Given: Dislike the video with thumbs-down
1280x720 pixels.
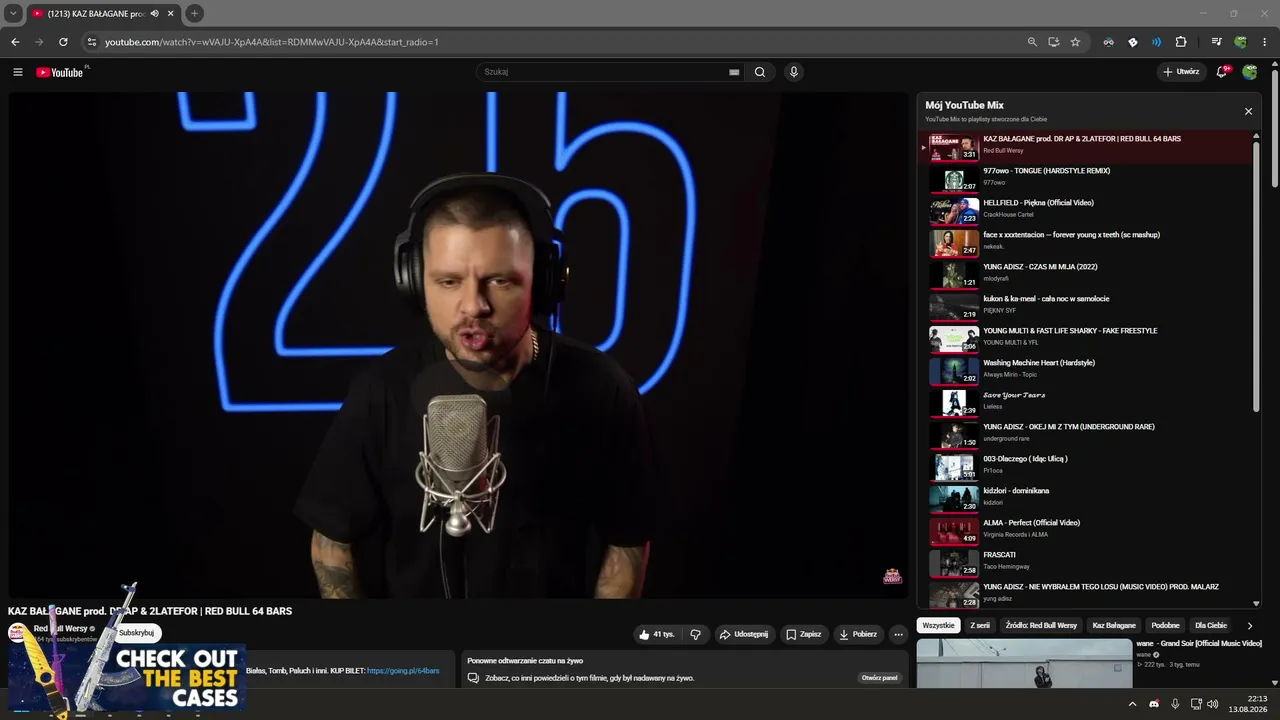Looking at the screenshot, I should coord(696,634).
